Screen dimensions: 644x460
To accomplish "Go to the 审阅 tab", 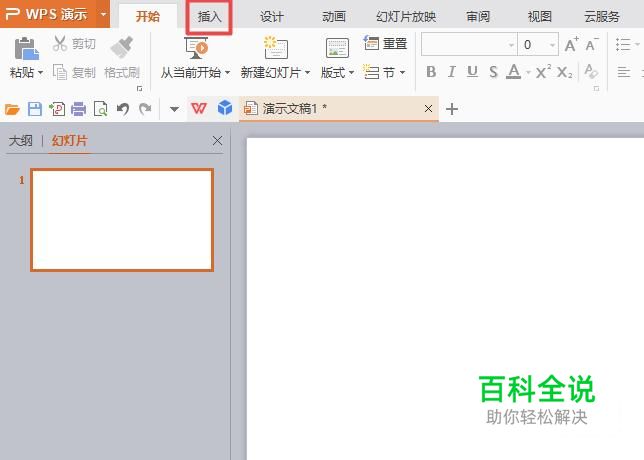I will point(478,16).
